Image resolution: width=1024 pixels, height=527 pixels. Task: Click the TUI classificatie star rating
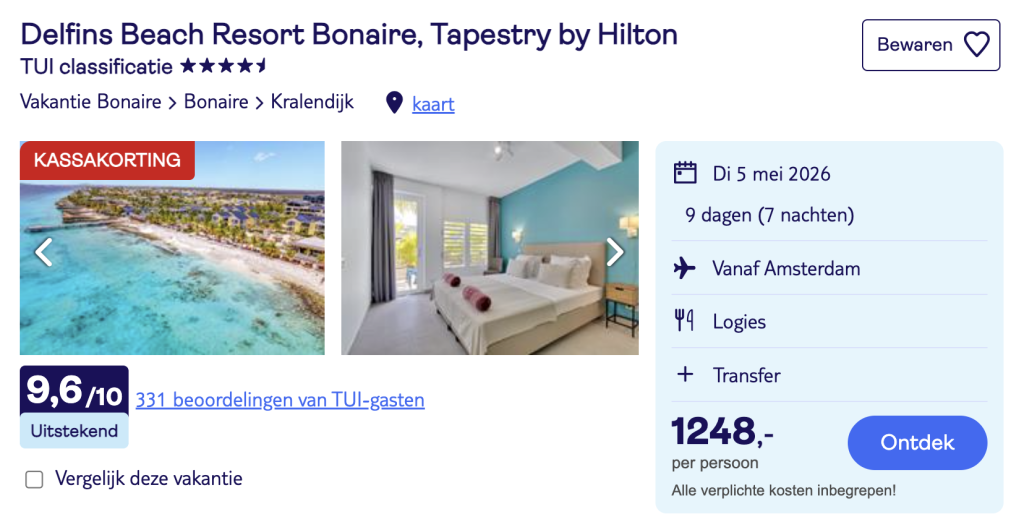coord(224,67)
